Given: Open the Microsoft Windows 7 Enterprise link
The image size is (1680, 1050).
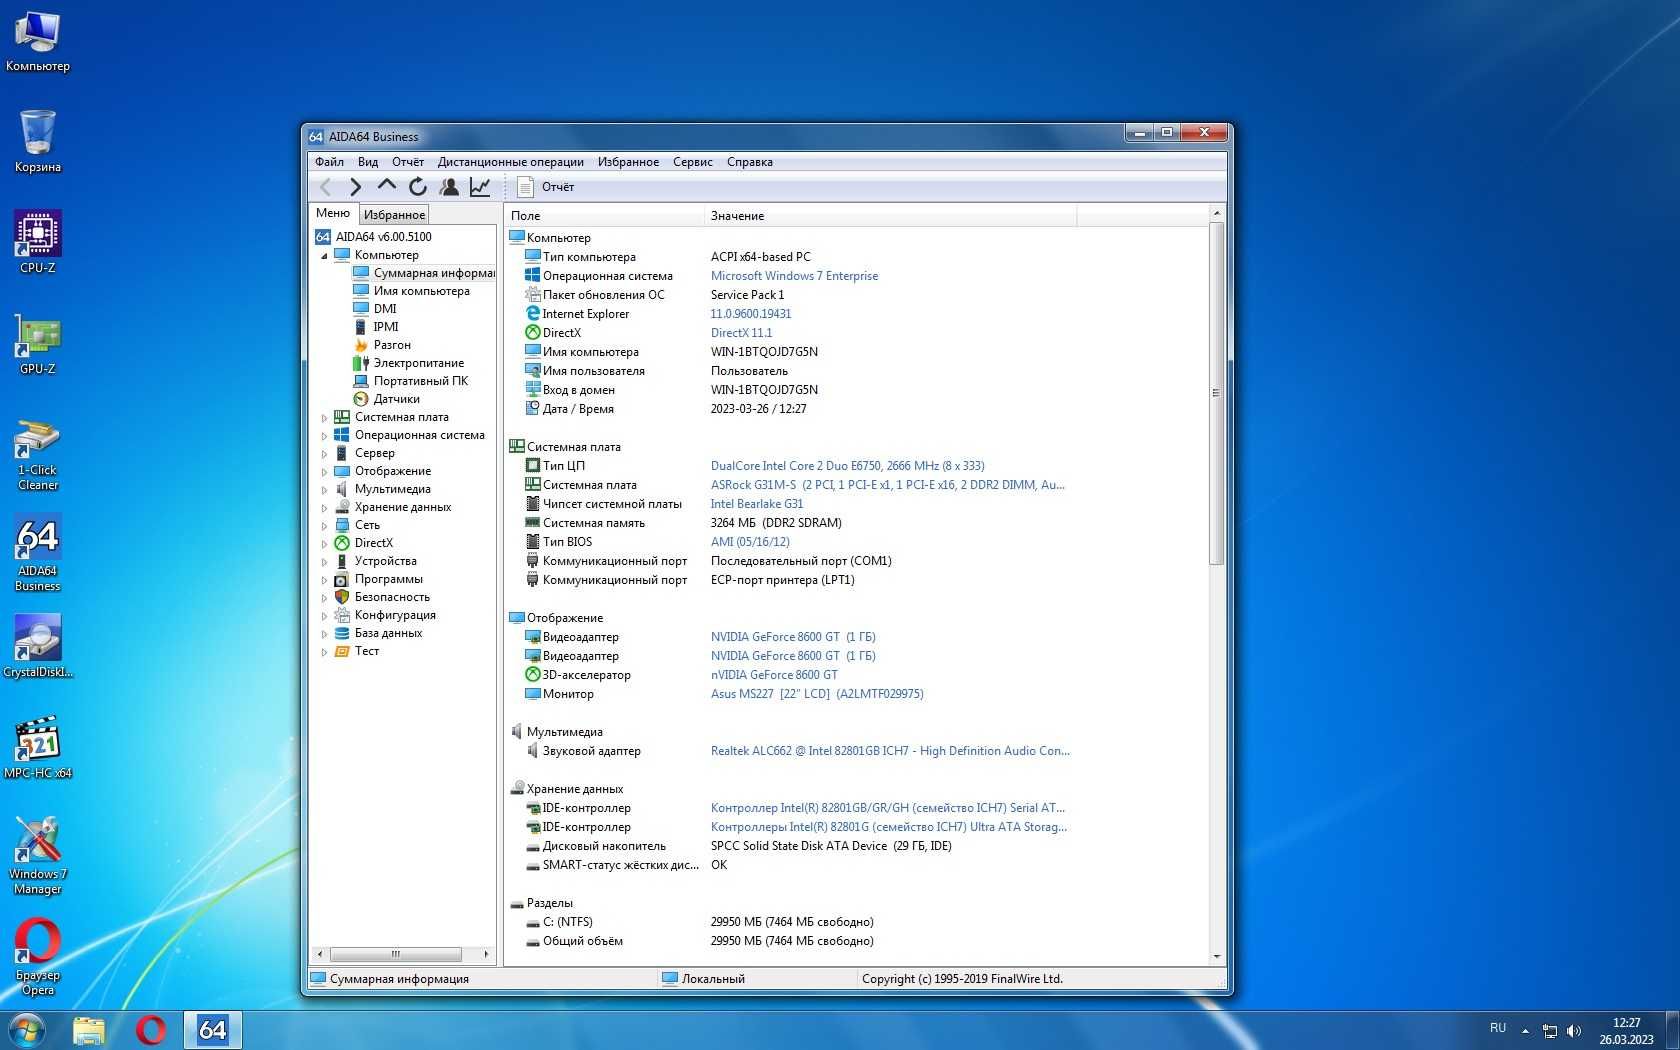Looking at the screenshot, I should pyautogui.click(x=794, y=276).
